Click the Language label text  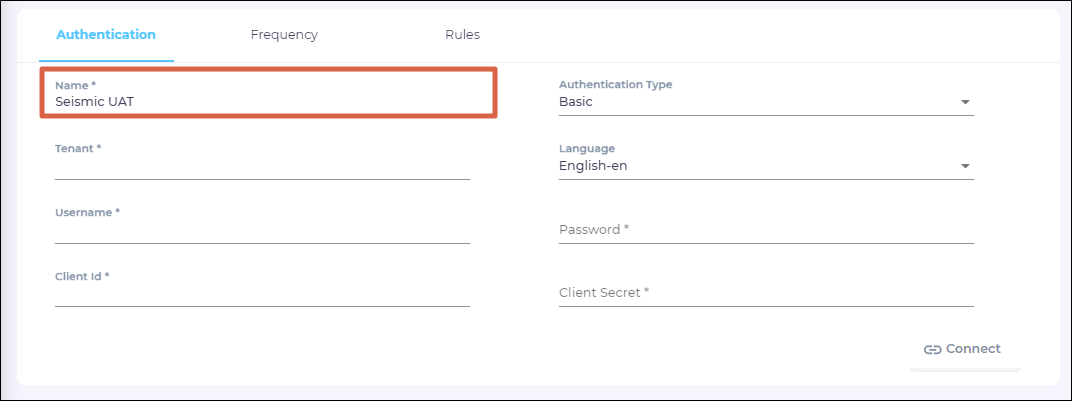click(x=586, y=149)
